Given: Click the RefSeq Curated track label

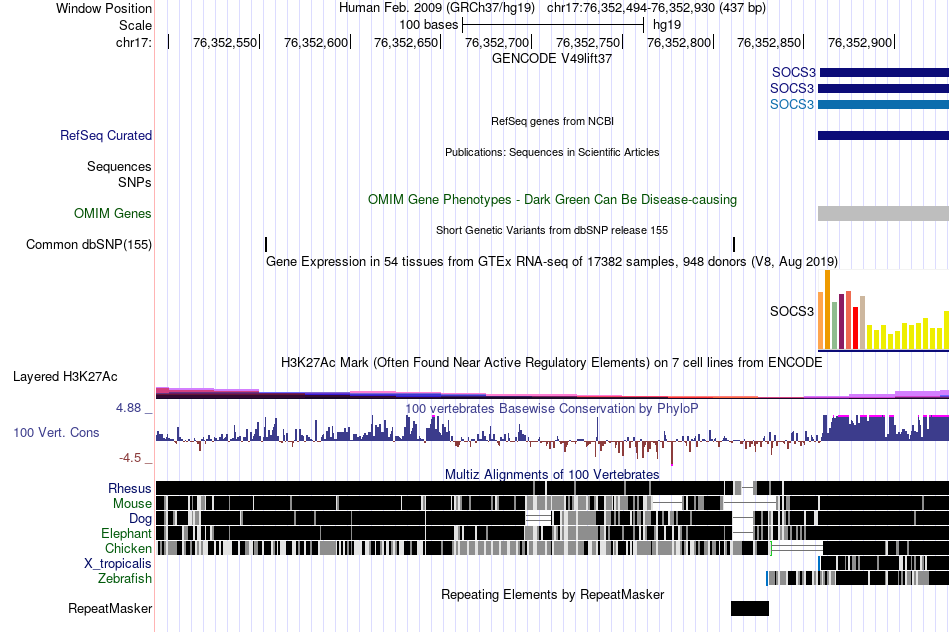Looking at the screenshot, I should click(106, 135).
